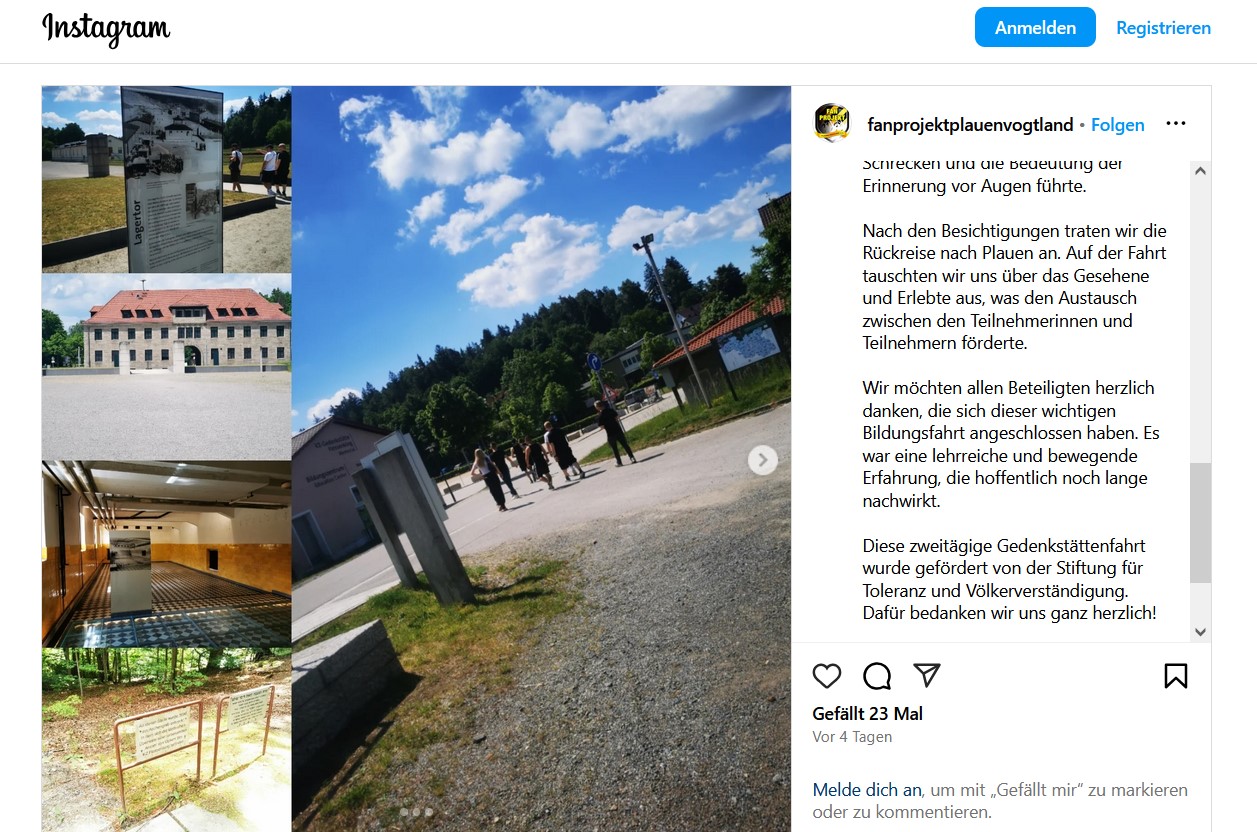This screenshot has width=1257, height=832.
Task: Share post via paper plane icon
Action: pos(927,676)
